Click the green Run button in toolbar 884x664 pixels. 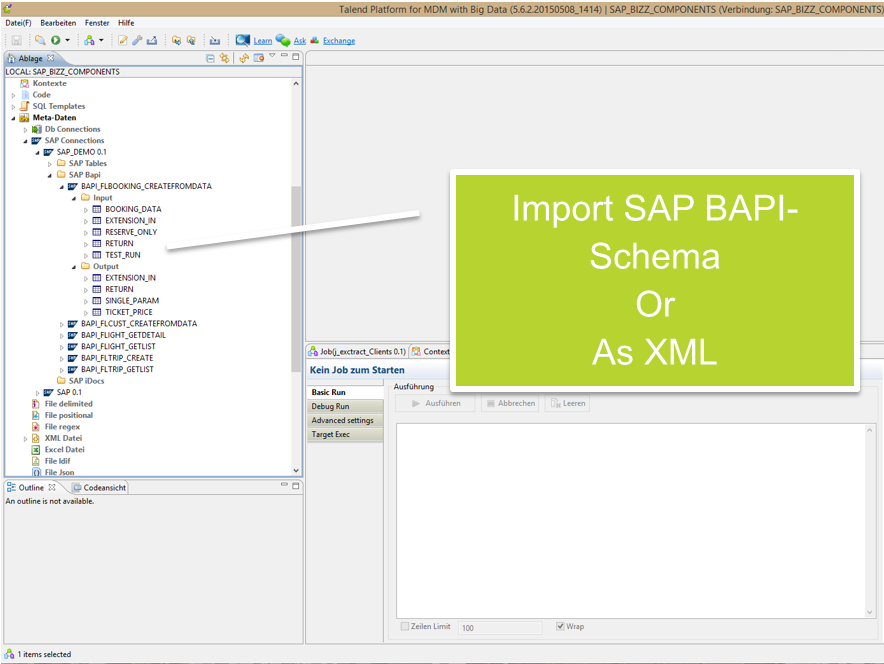pyautogui.click(x=55, y=40)
